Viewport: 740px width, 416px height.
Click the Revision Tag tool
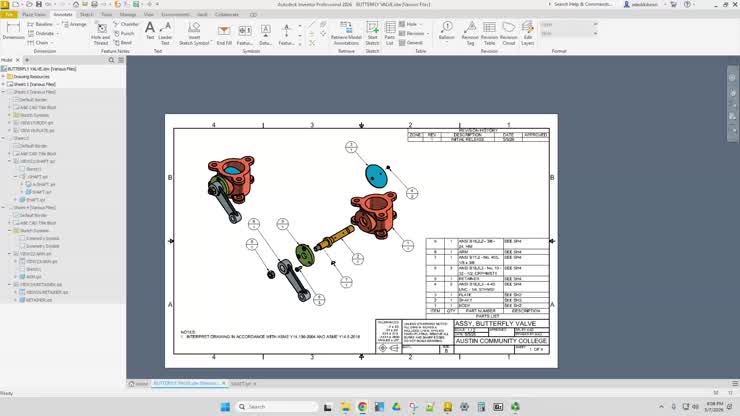click(x=470, y=33)
